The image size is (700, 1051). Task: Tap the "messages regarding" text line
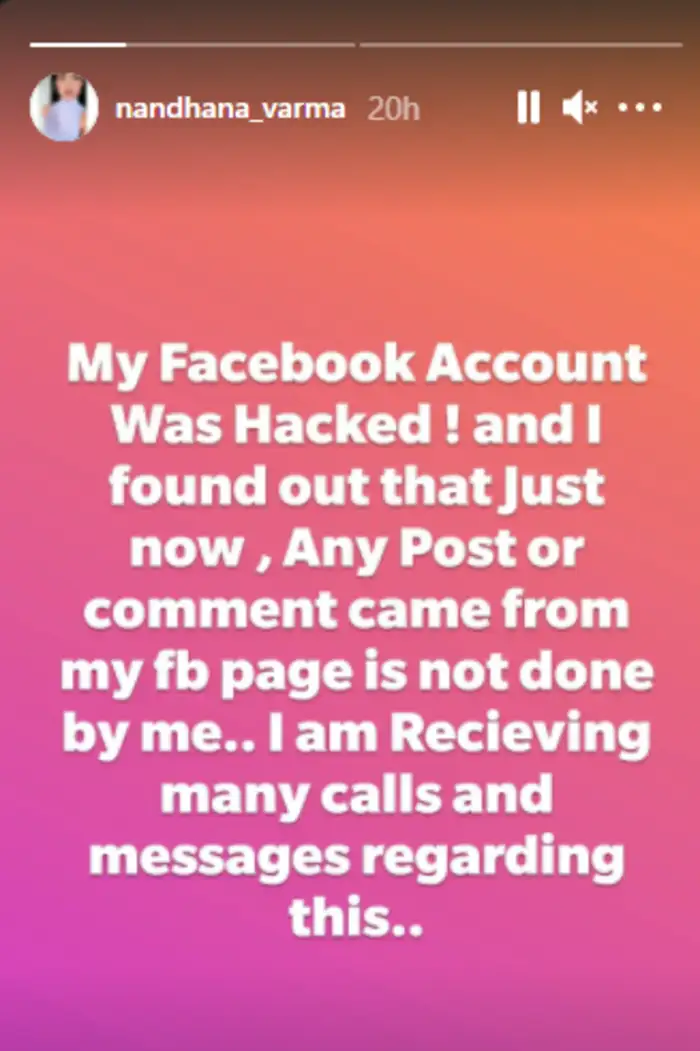(357, 860)
